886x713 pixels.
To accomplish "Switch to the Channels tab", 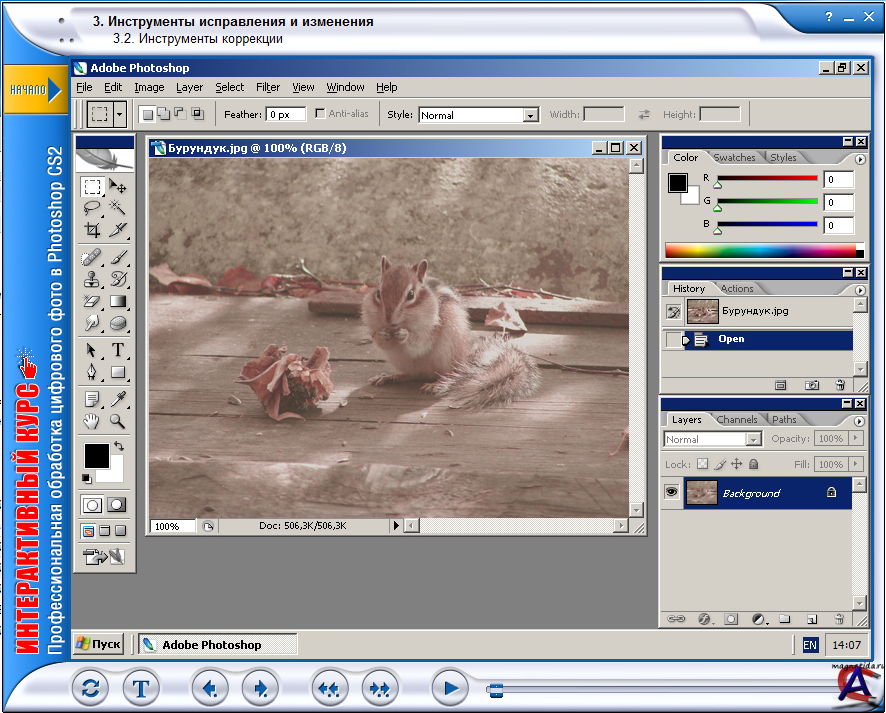I will click(737, 420).
